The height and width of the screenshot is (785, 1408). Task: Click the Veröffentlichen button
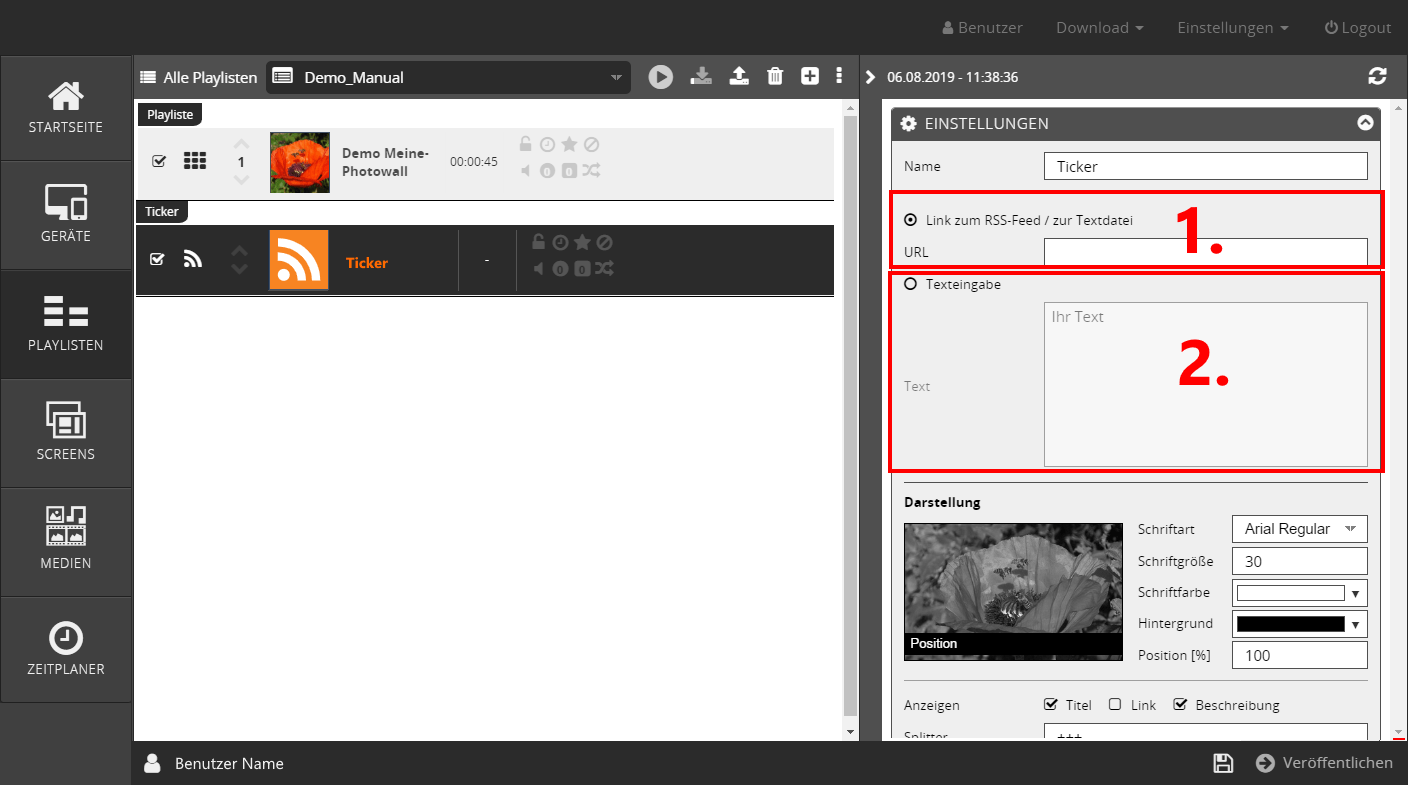click(x=1324, y=763)
